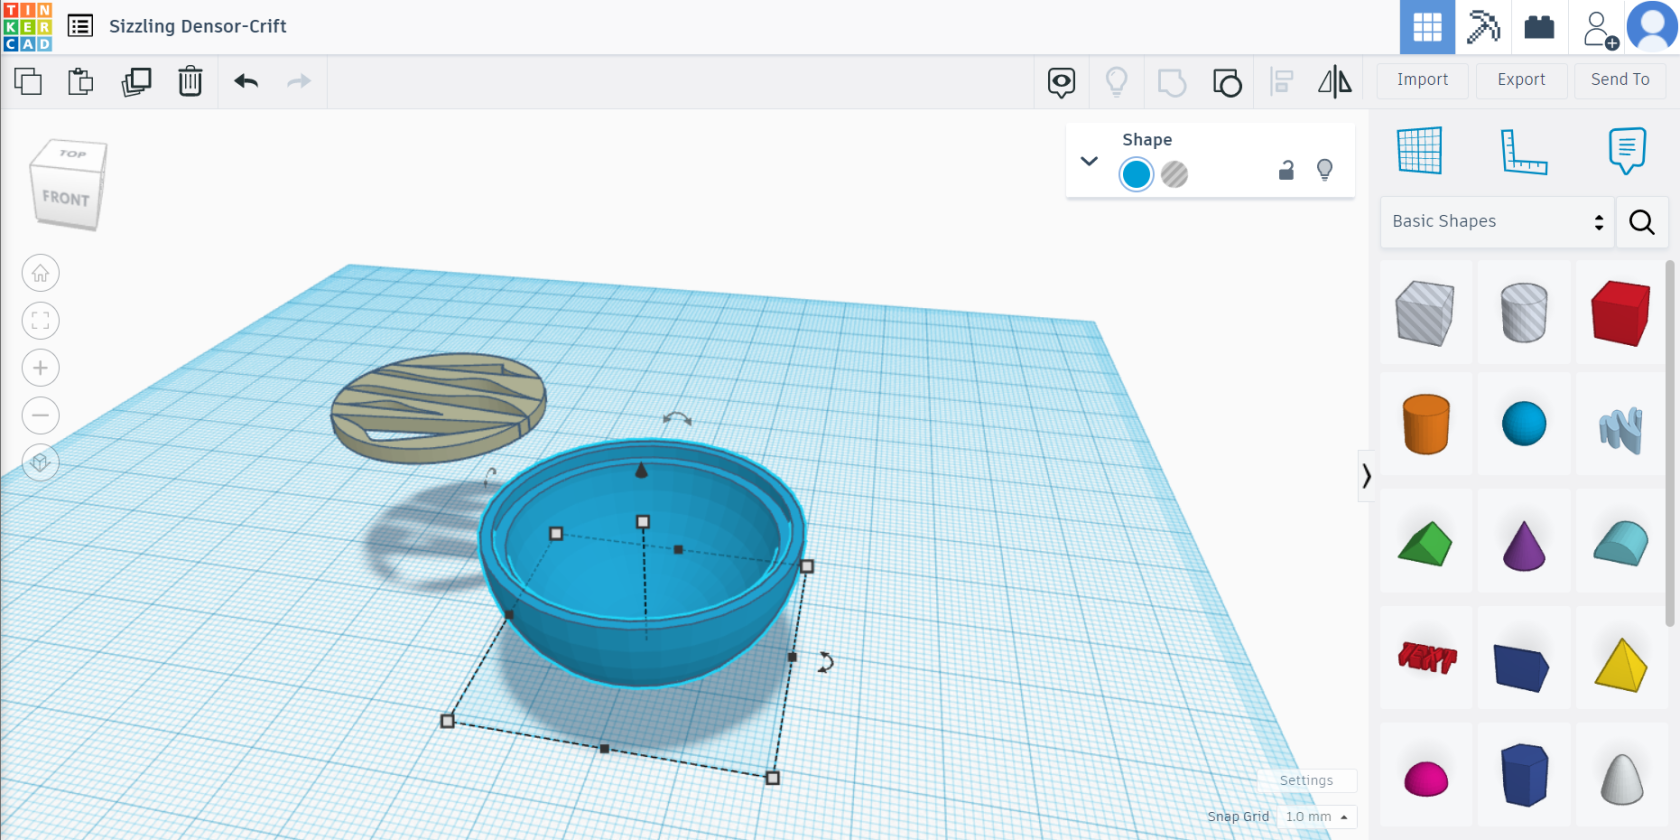Open the user profile avatar
The height and width of the screenshot is (840, 1680).
point(1652,27)
